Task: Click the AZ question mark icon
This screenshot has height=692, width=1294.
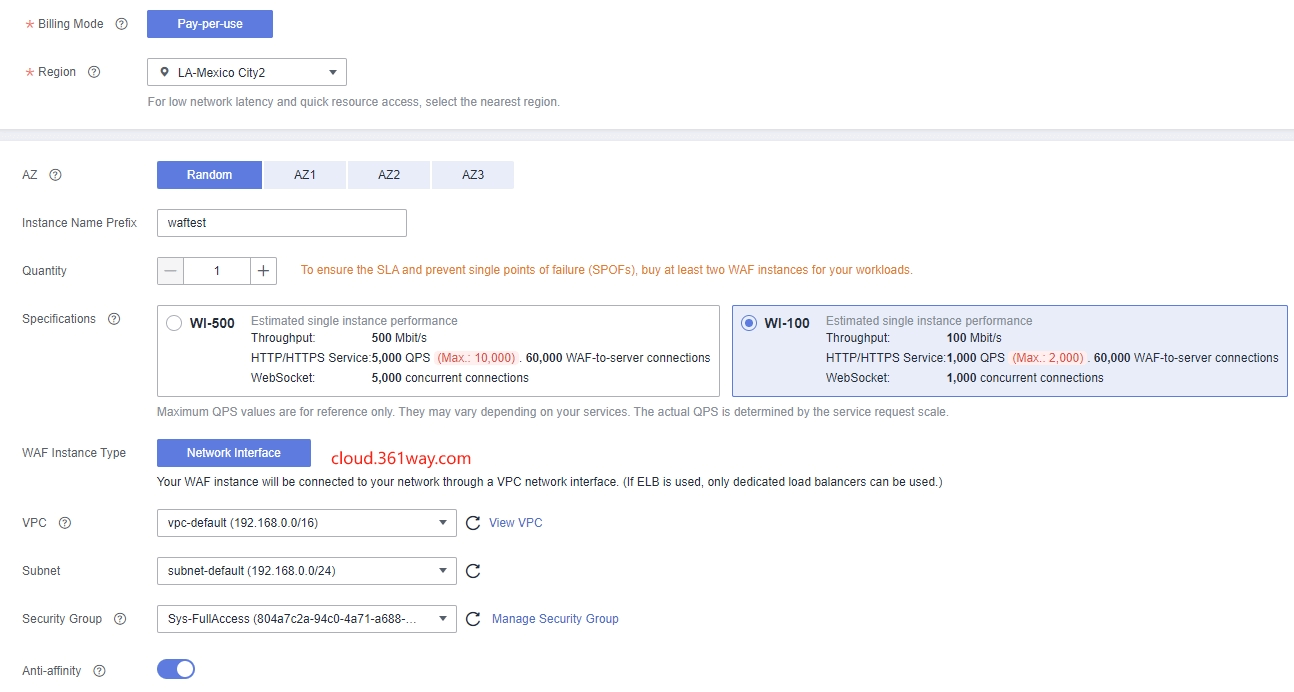Action: pyautogui.click(x=56, y=174)
